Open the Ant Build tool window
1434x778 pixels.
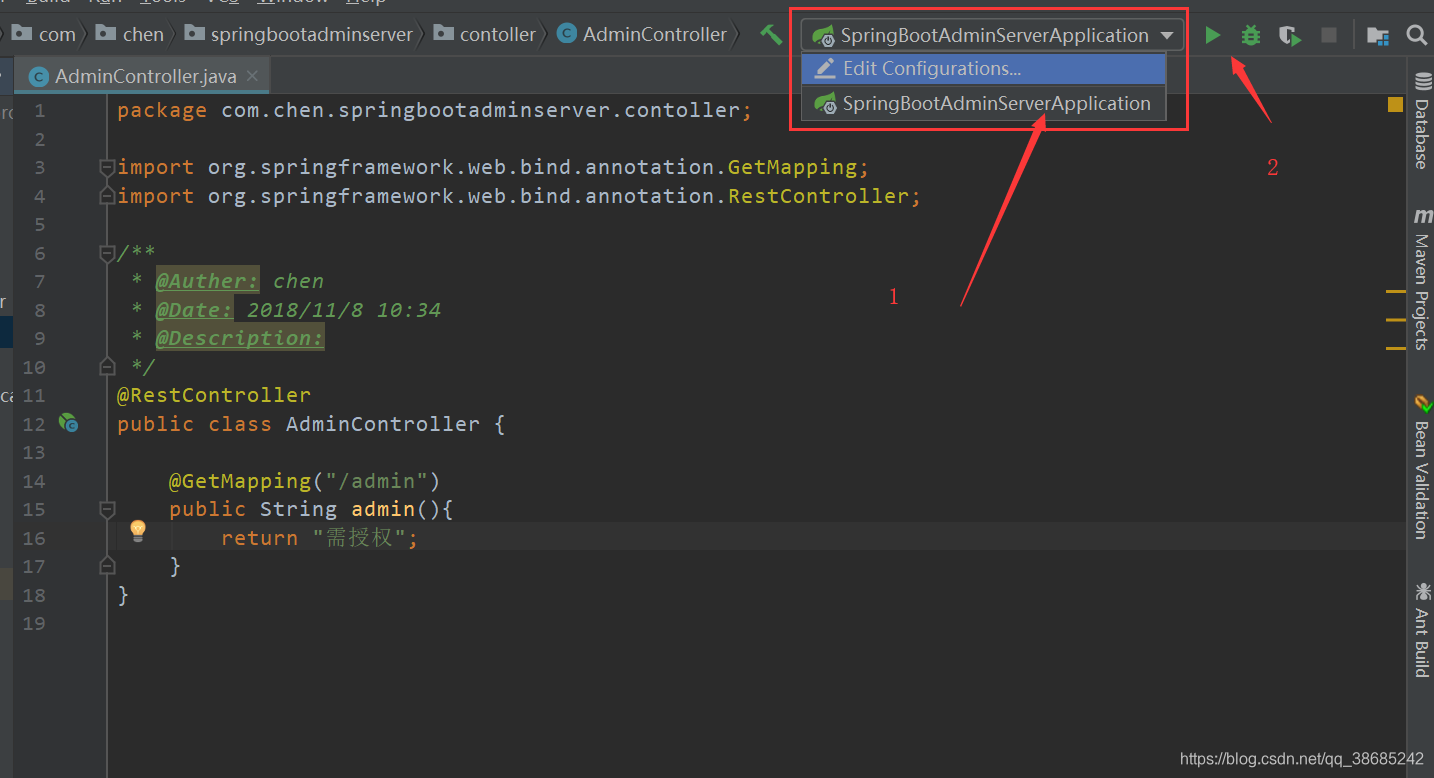click(1421, 632)
